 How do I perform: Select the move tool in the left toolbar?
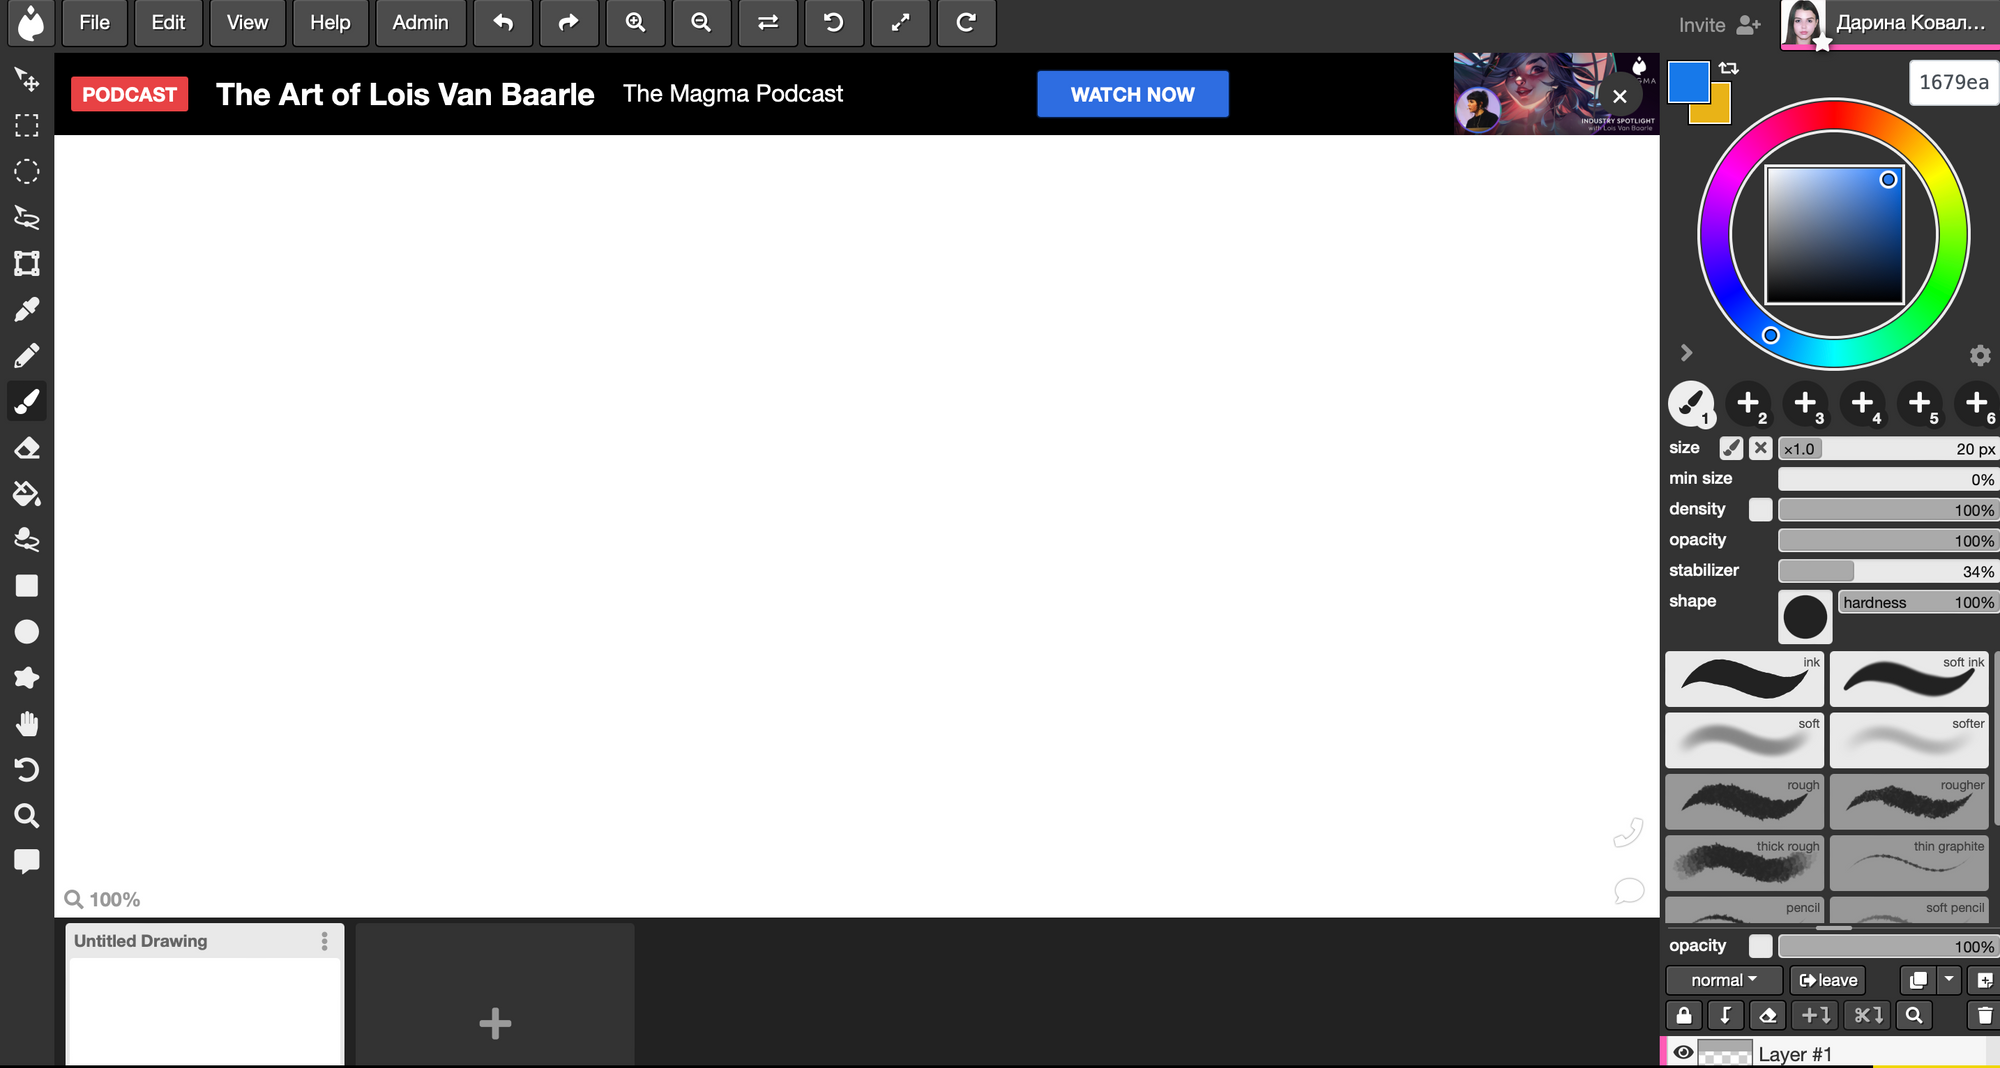(27, 79)
